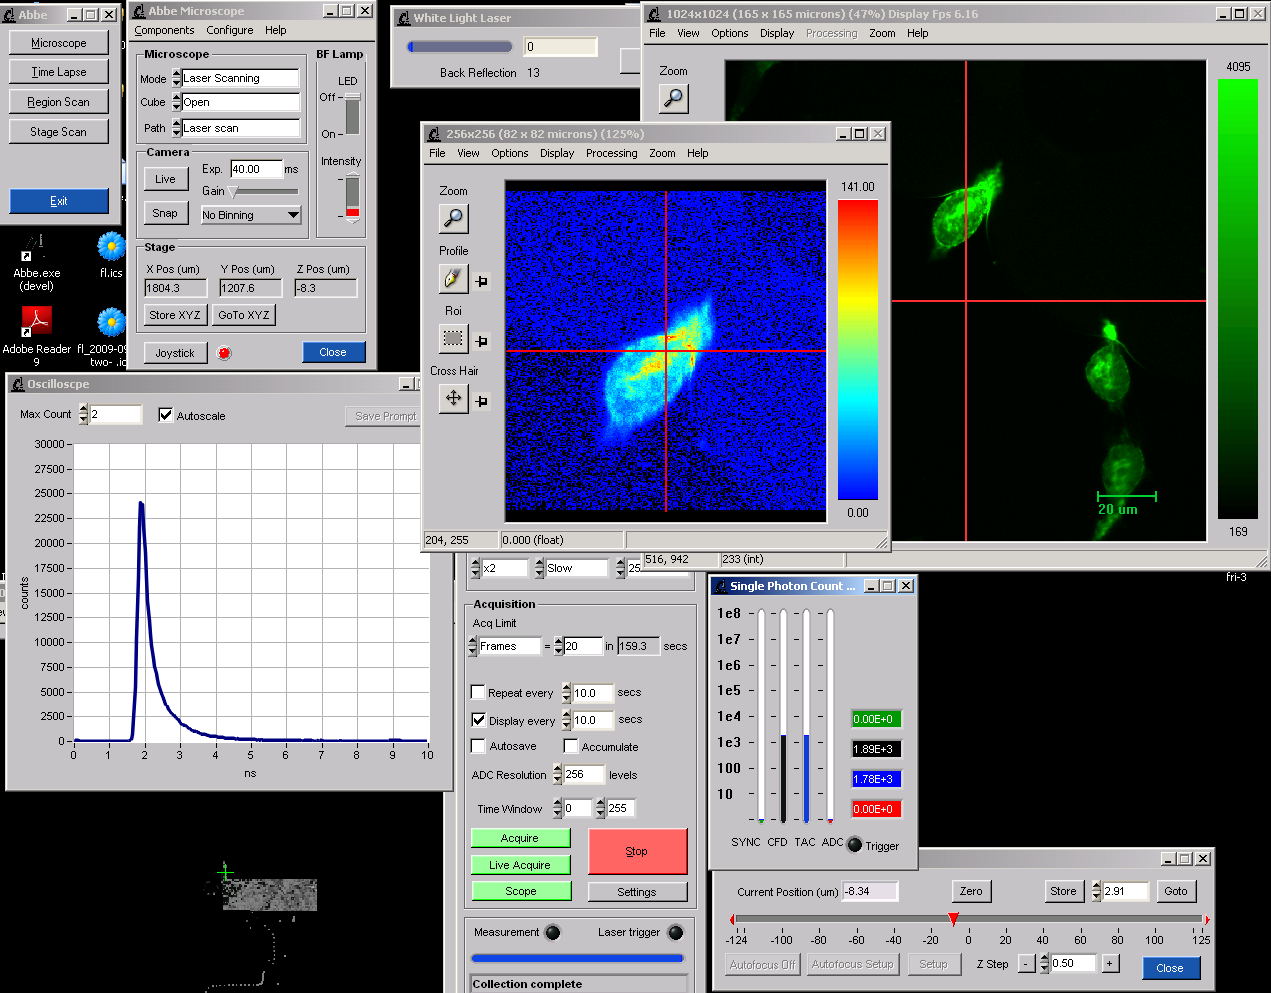Click the Laser trigger indicator LED
Screen dimensions: 1271x993
pos(676,933)
